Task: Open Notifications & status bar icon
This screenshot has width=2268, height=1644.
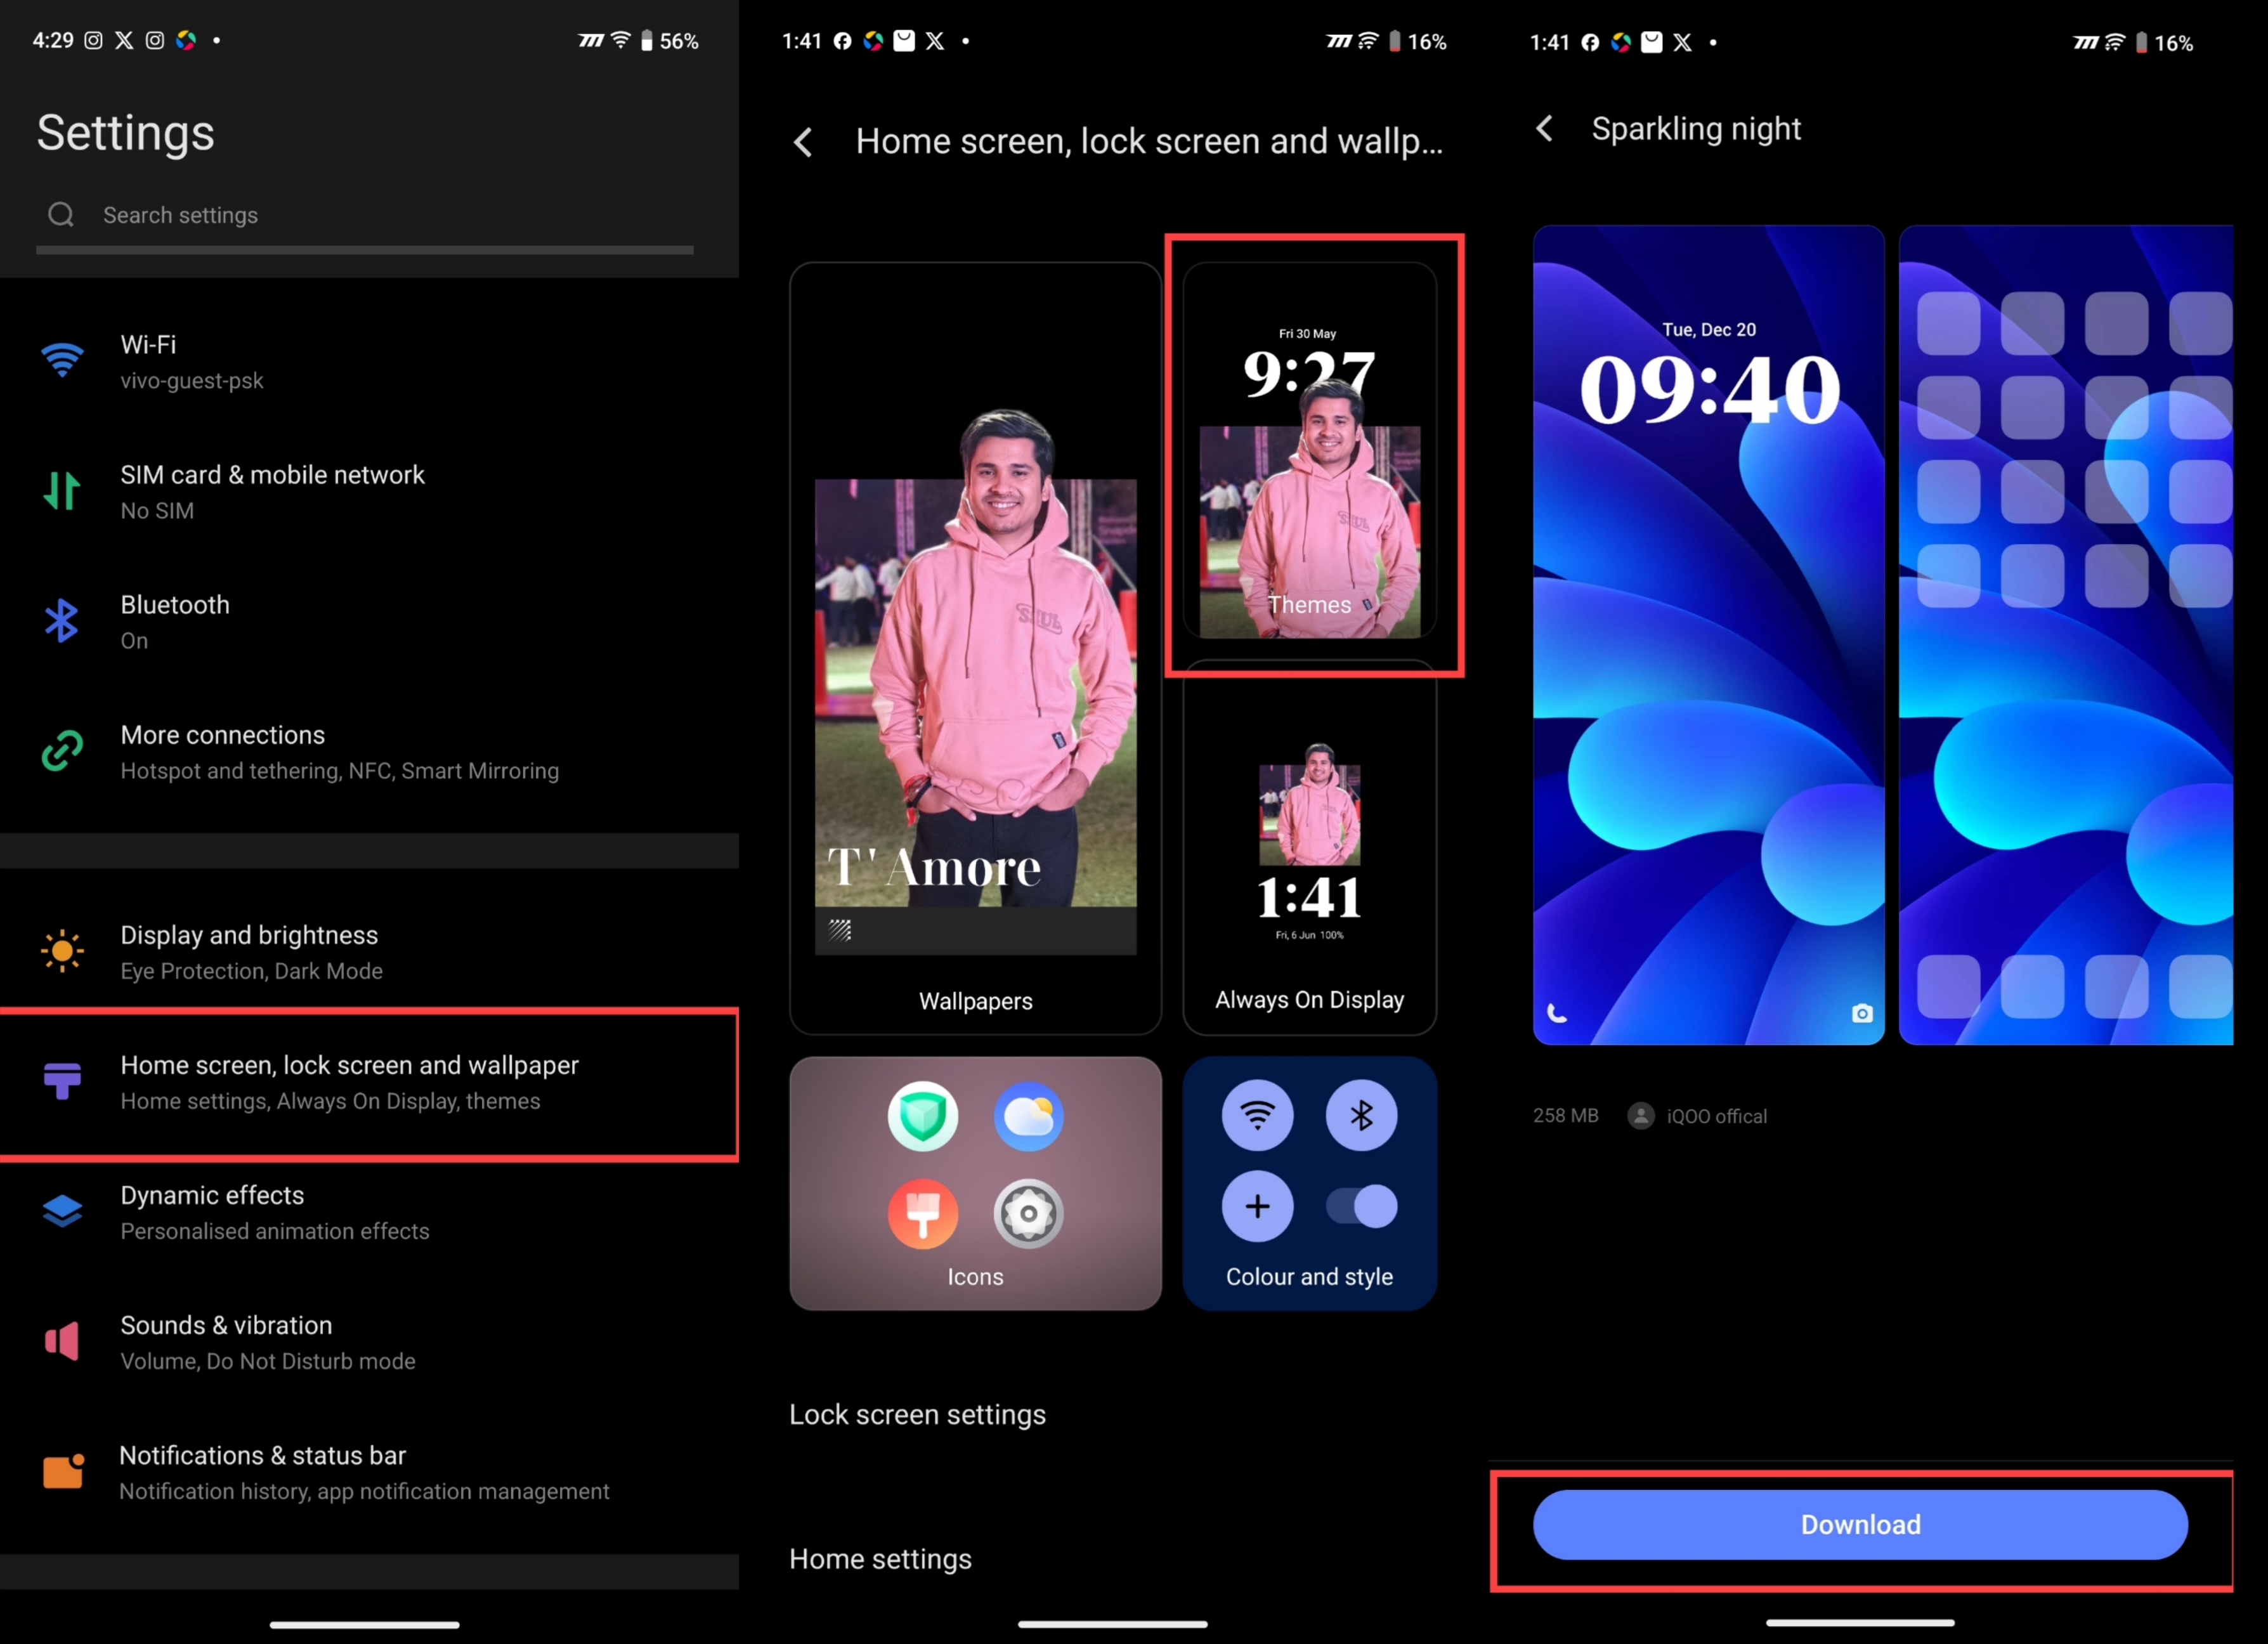Action: point(61,1471)
